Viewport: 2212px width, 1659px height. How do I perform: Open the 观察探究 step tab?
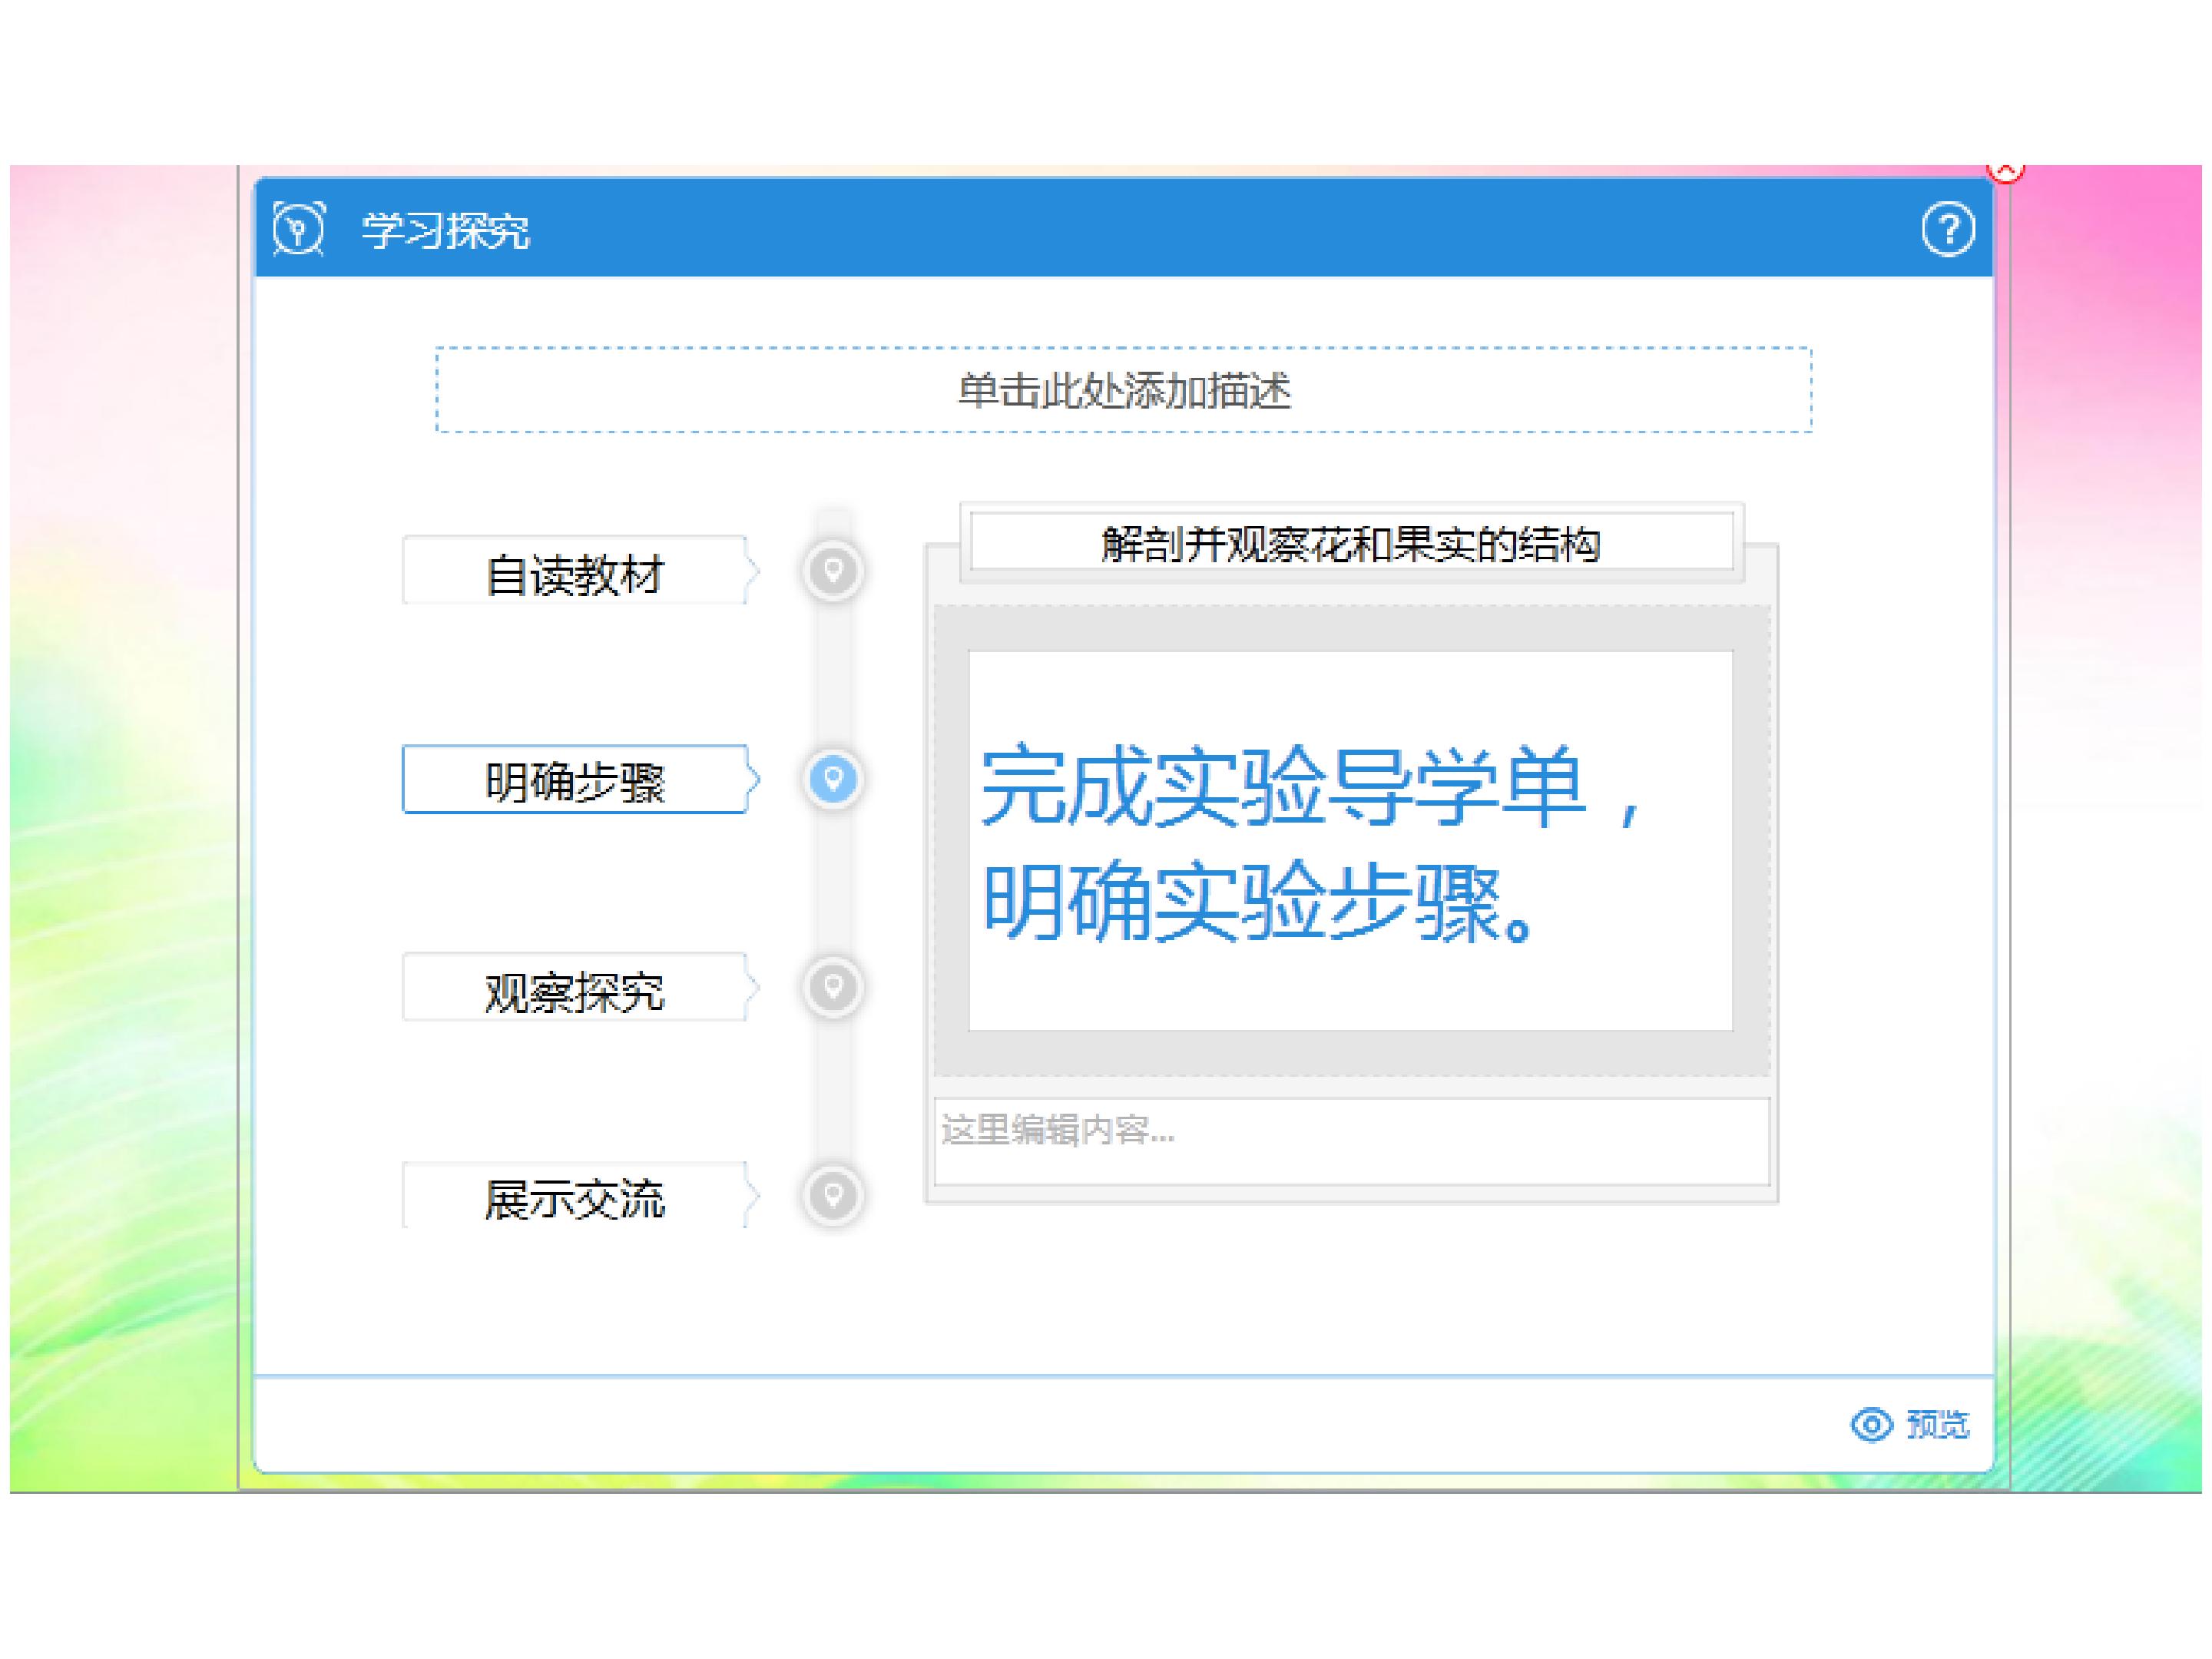click(580, 987)
